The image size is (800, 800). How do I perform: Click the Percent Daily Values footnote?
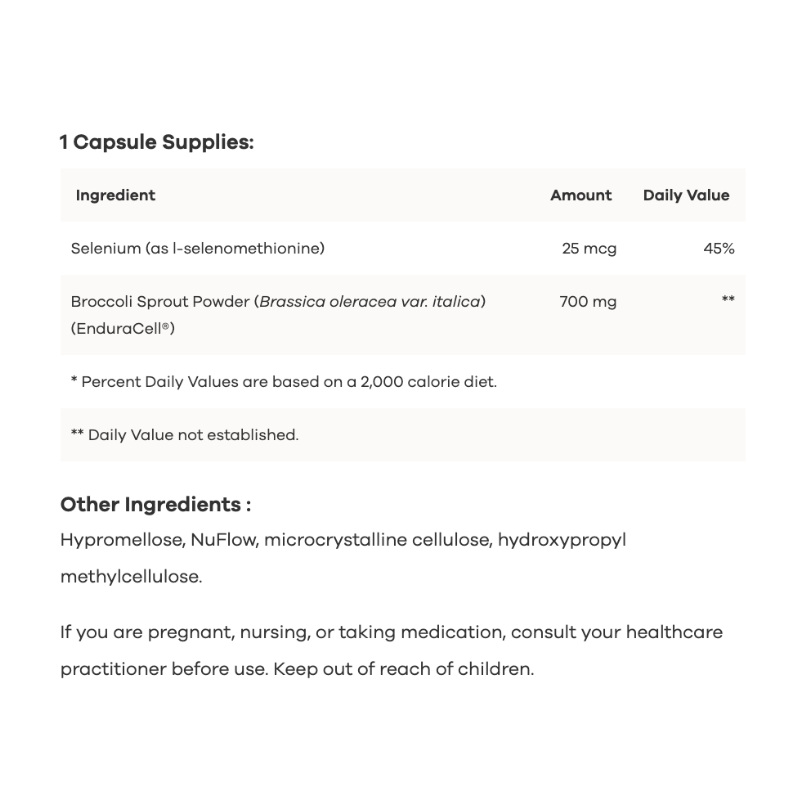click(283, 381)
